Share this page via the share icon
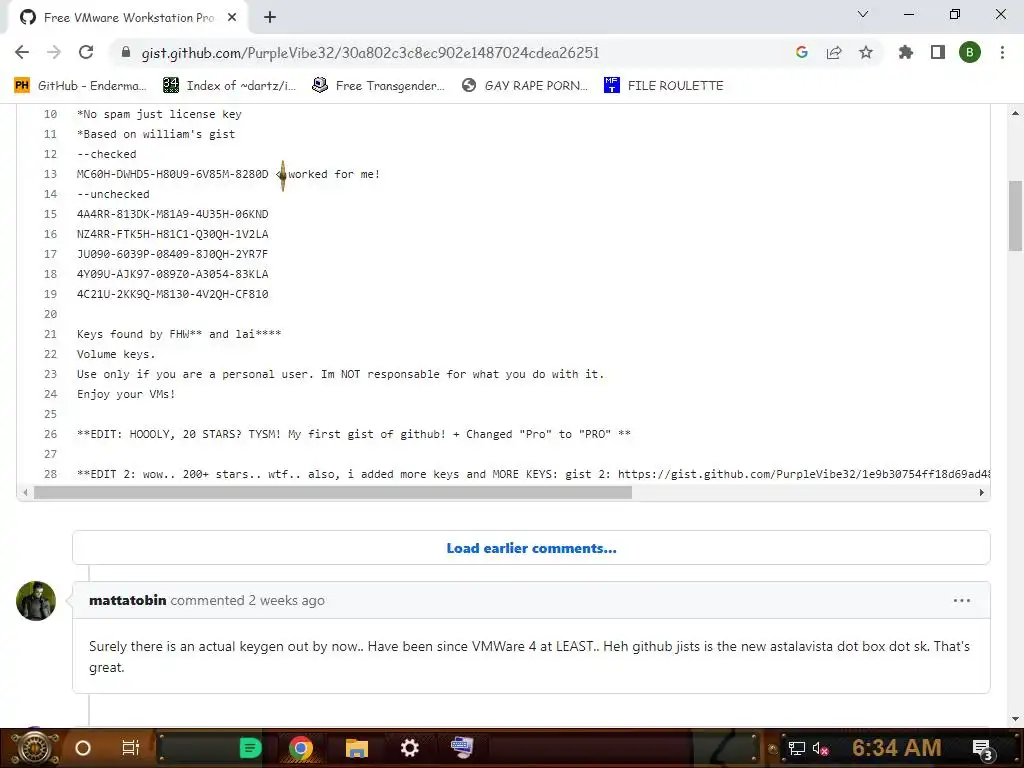Image resolution: width=1024 pixels, height=768 pixels. [x=834, y=52]
